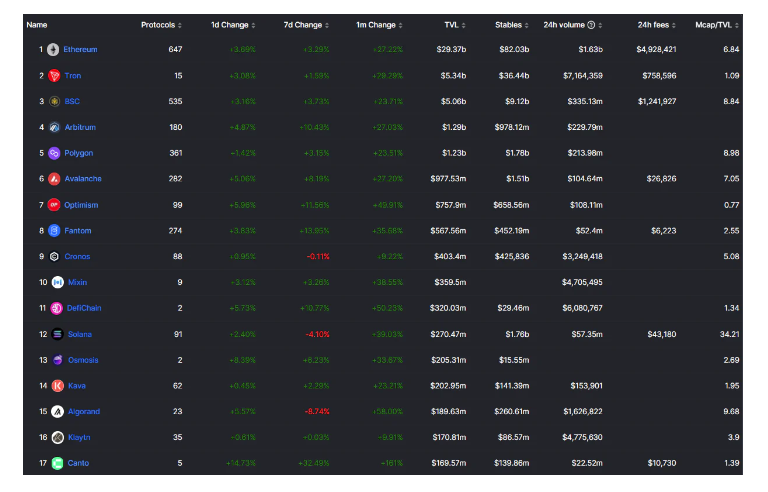Select Avalanche TVL value $977.53m

448,179
